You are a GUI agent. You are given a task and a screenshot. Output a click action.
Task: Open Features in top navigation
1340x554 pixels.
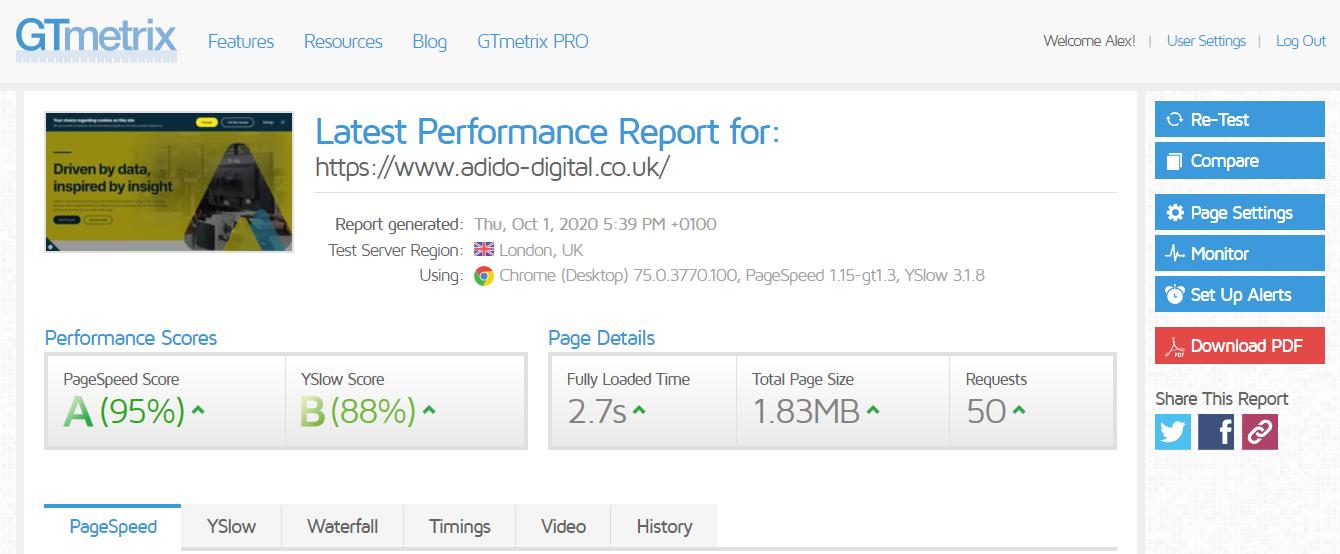click(241, 42)
